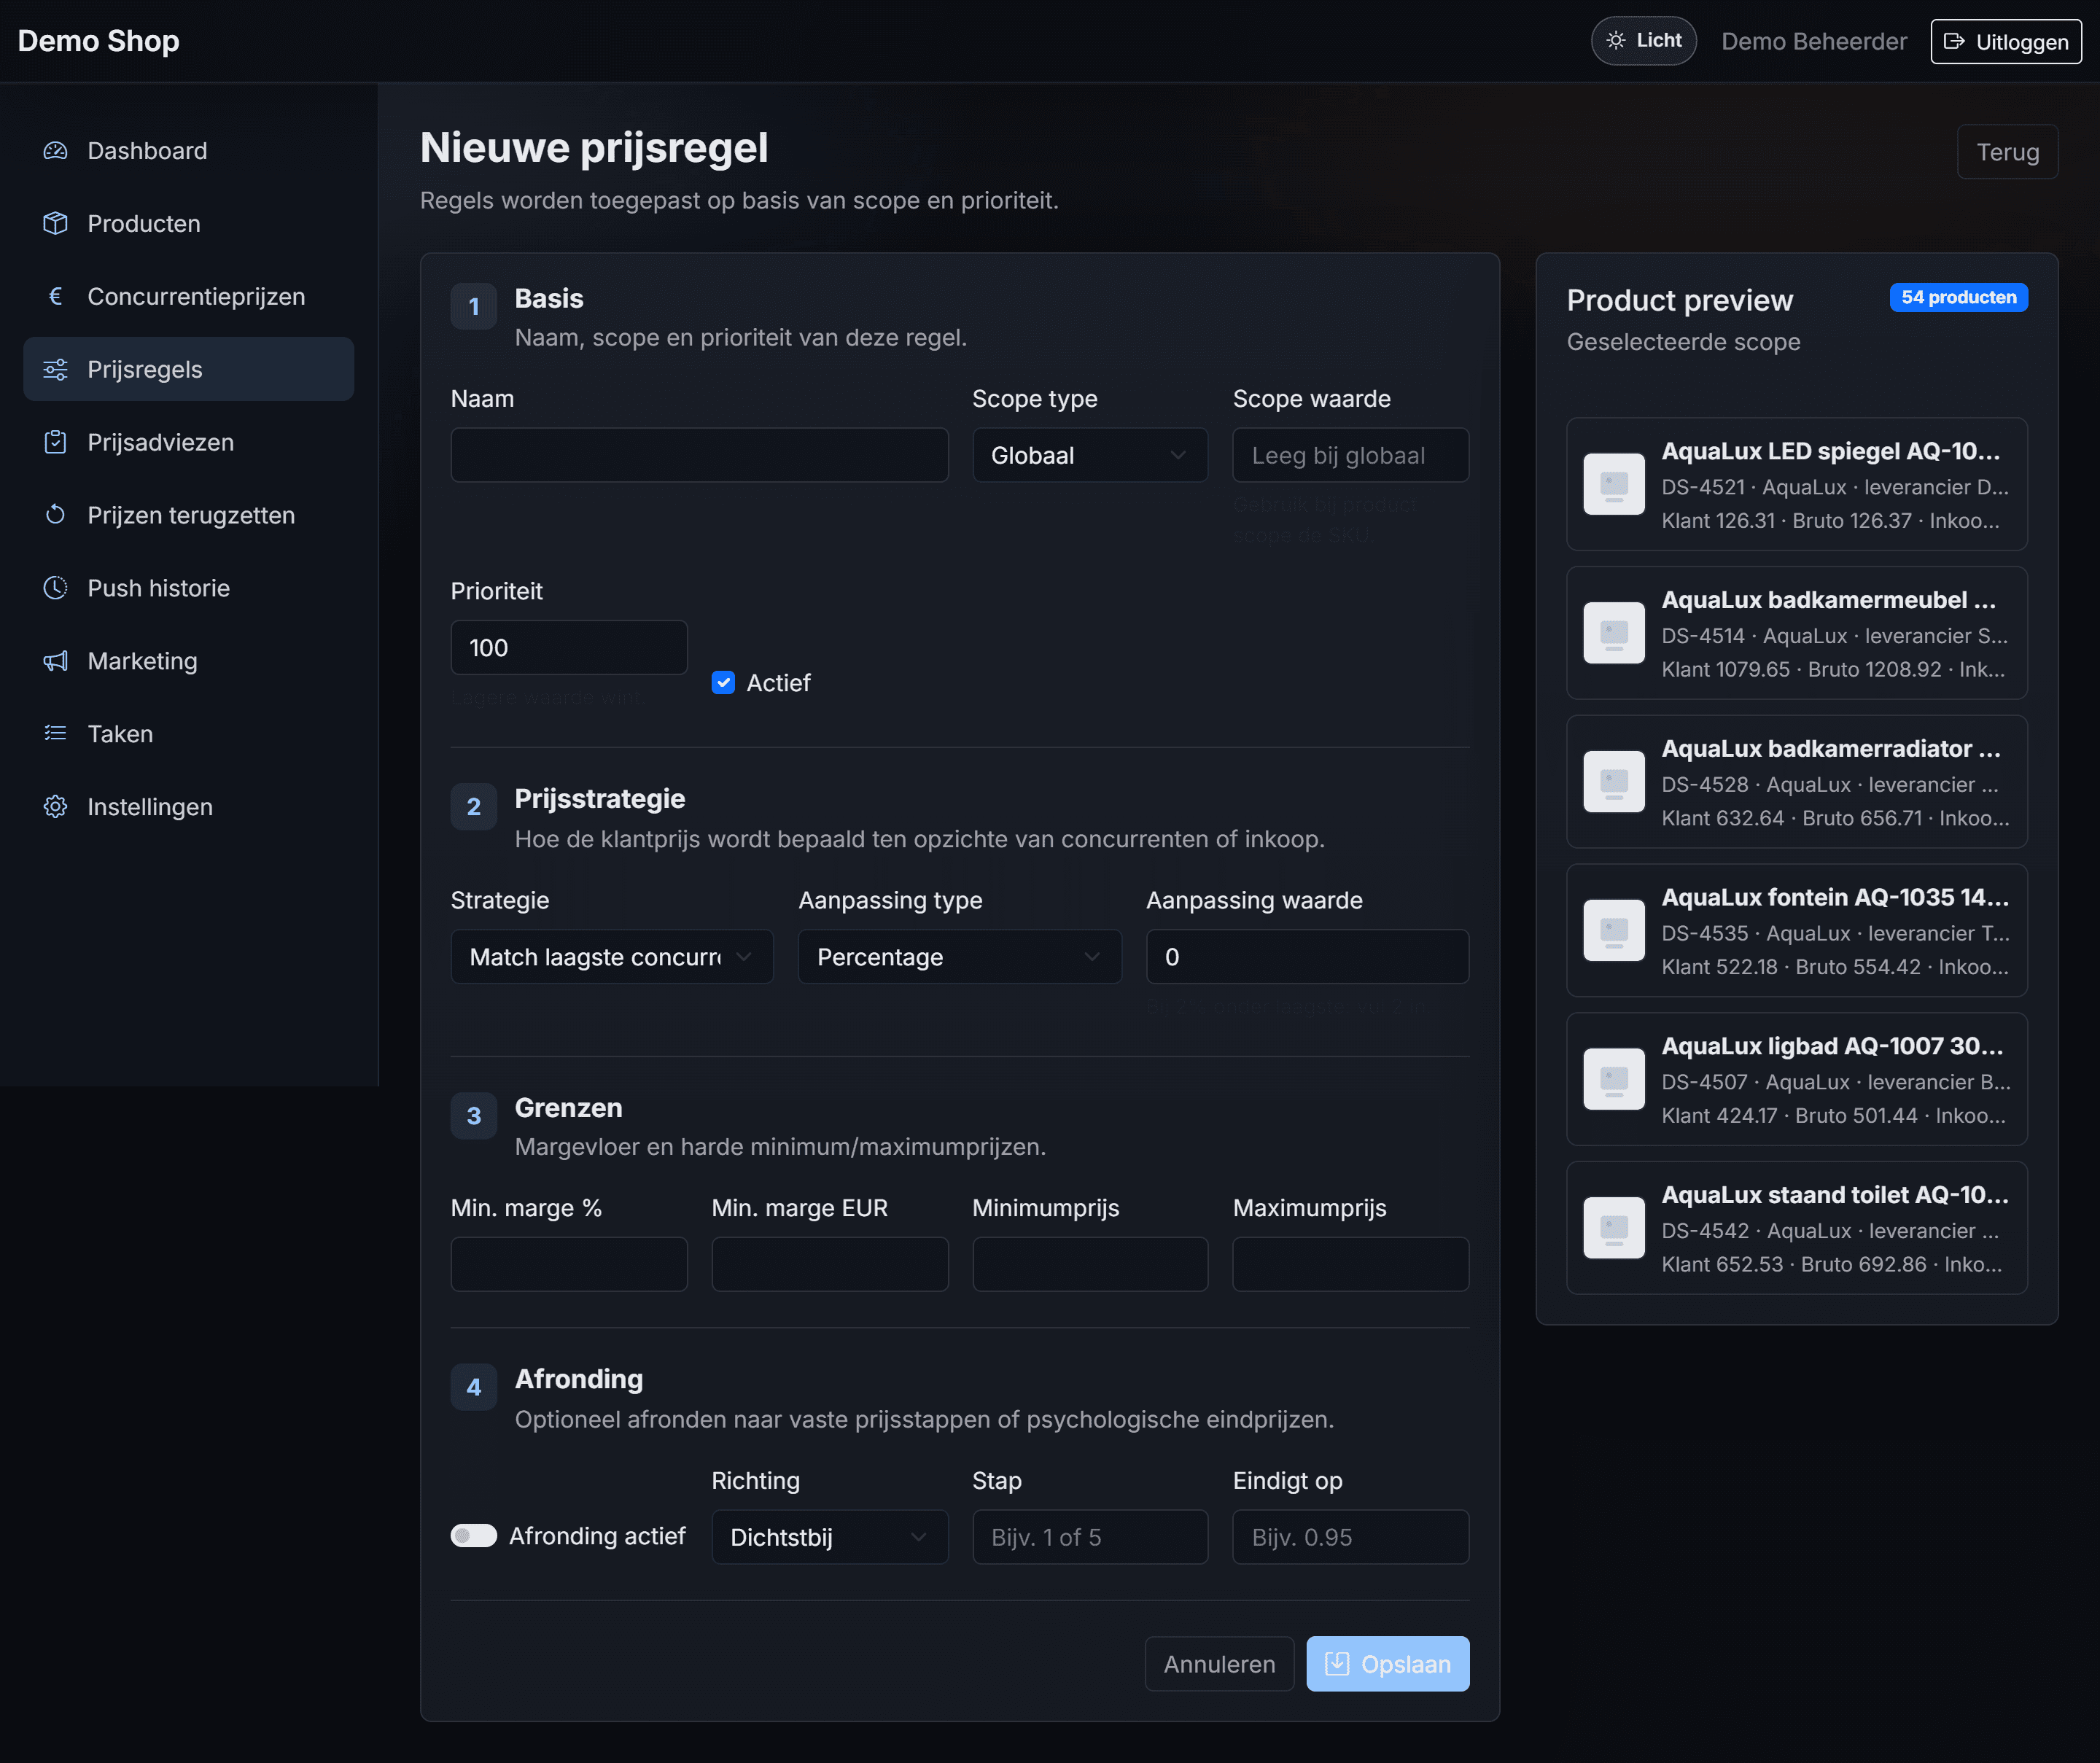Image resolution: width=2100 pixels, height=1763 pixels.
Task: Select Prijsregels in sidebar
Action: coord(189,370)
